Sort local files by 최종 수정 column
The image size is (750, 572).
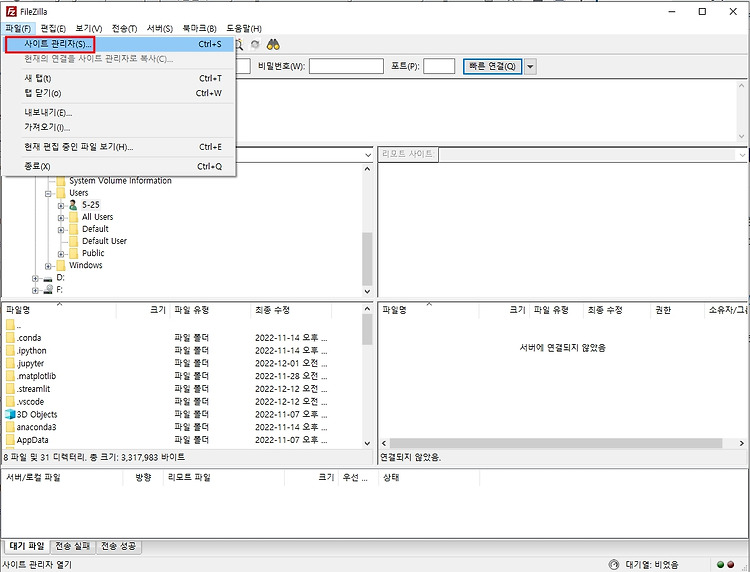[x=291, y=310]
